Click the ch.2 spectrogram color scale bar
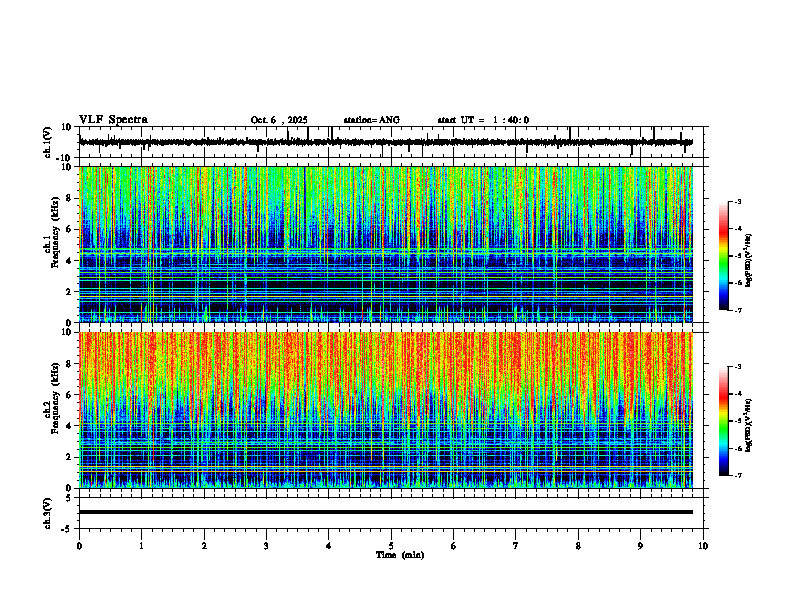This screenshot has height=612, width=792. (x=724, y=421)
